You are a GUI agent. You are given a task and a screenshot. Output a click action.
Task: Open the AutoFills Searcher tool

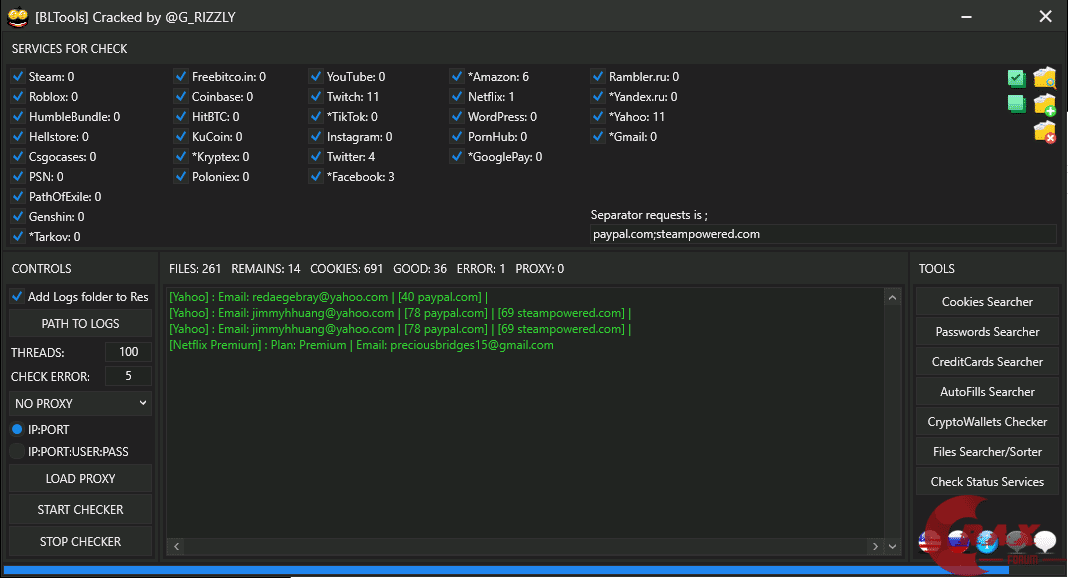(x=987, y=391)
